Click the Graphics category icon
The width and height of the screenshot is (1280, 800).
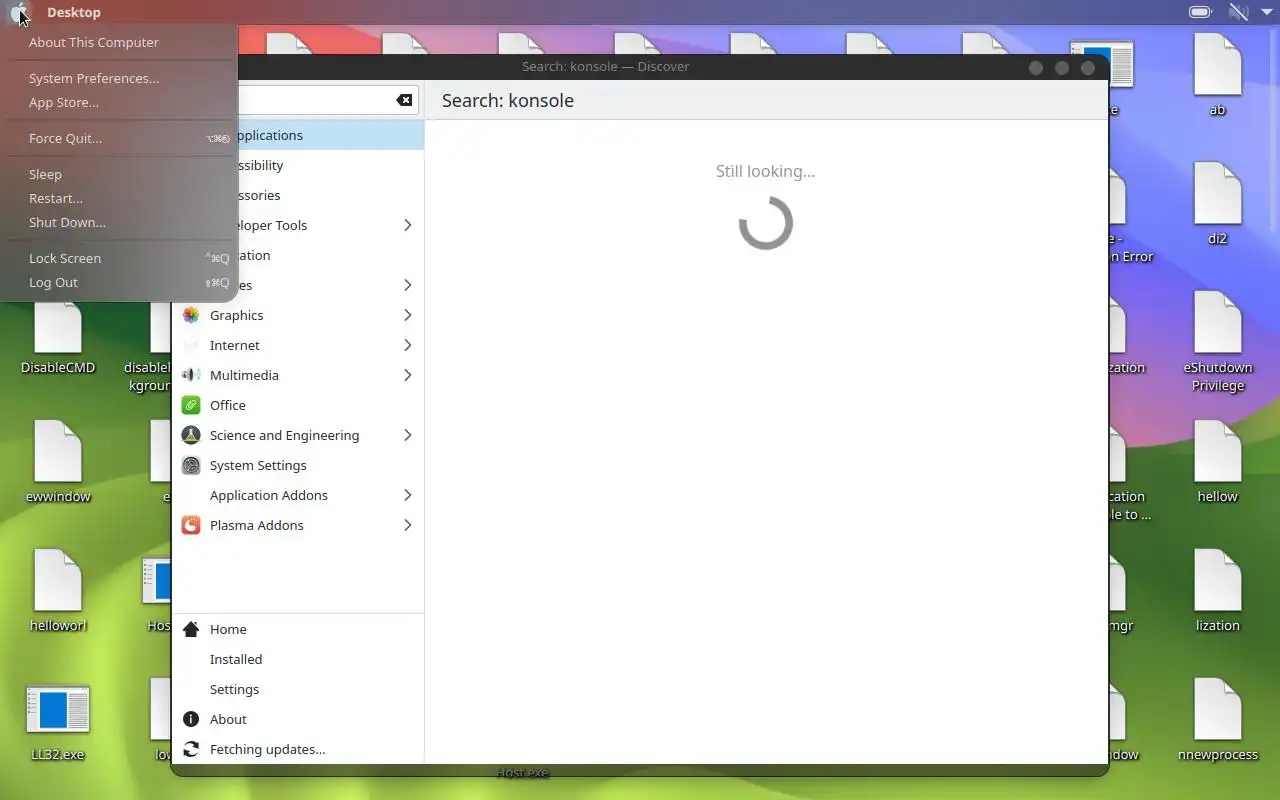(191, 315)
